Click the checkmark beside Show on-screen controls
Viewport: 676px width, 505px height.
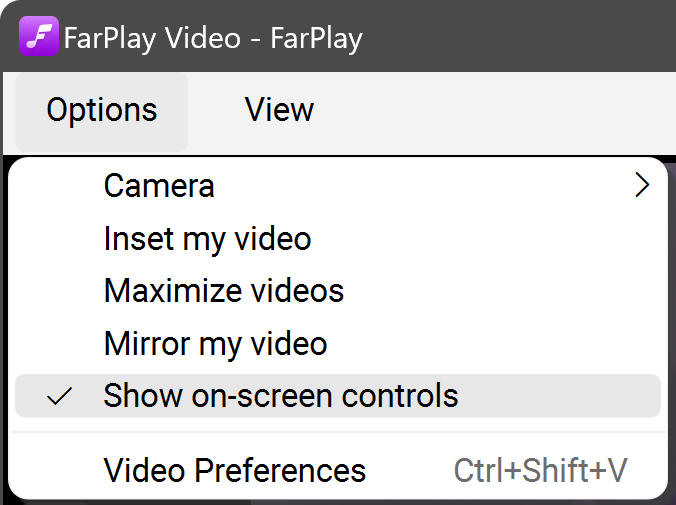60,396
